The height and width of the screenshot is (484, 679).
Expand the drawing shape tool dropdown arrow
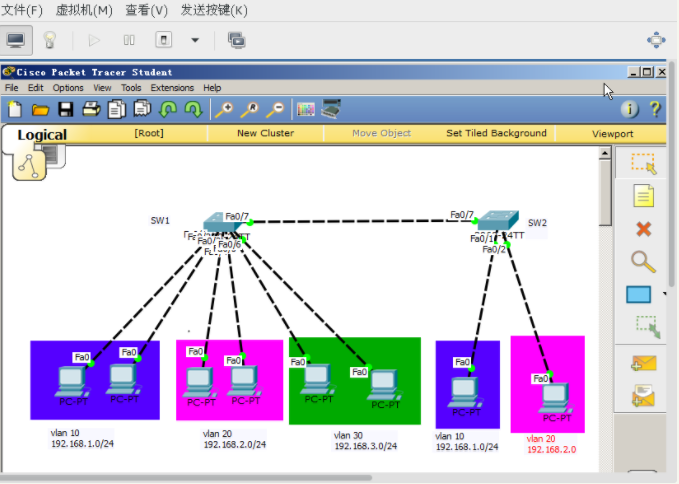pos(664,294)
